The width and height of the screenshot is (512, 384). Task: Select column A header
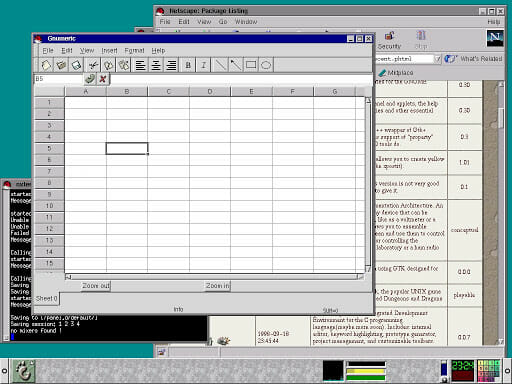click(x=86, y=91)
